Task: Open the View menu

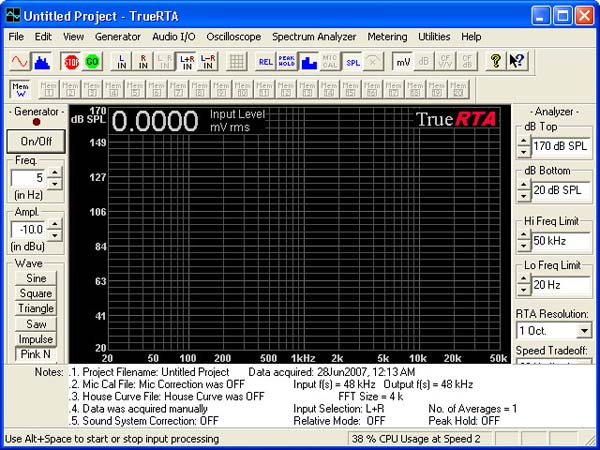Action: pos(73,37)
